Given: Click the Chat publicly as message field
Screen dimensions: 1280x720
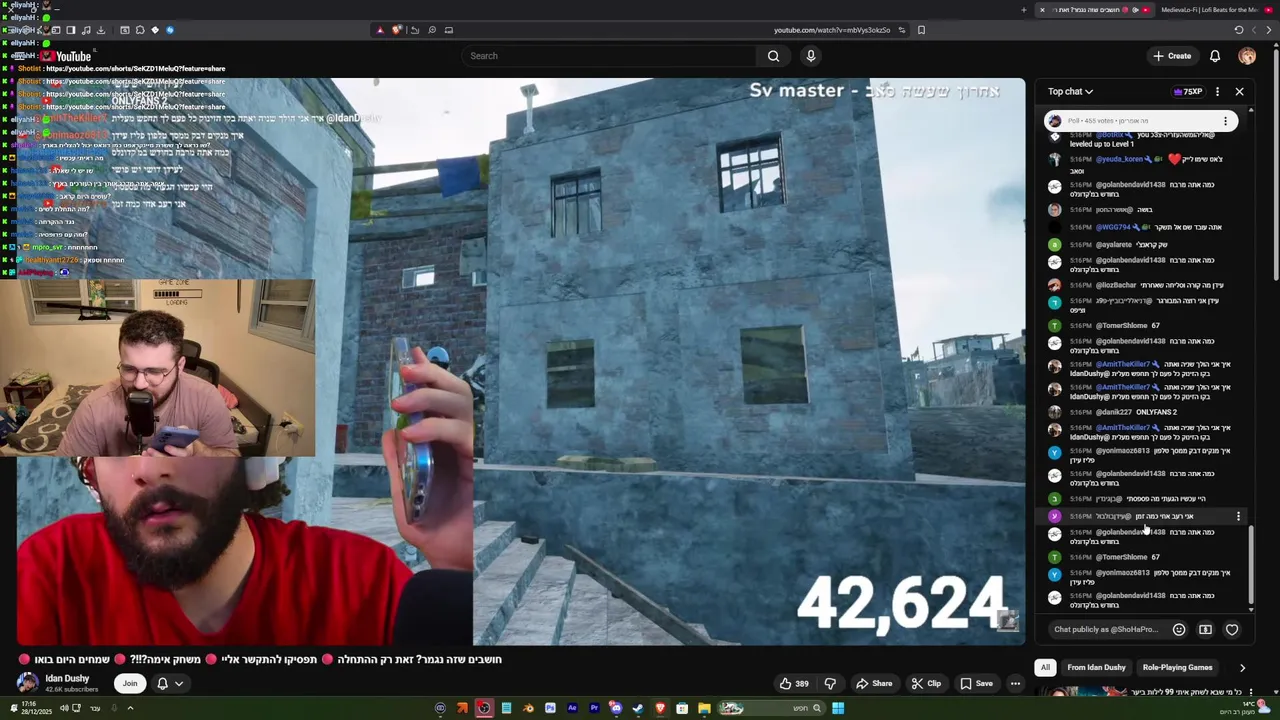Looking at the screenshot, I should click(x=1105, y=630).
